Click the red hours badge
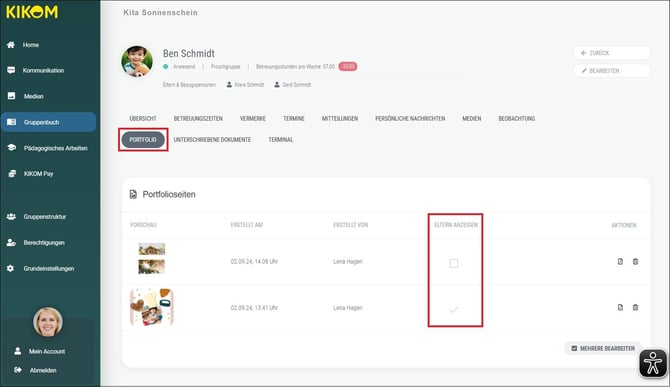The width and height of the screenshot is (670, 387). coord(348,67)
